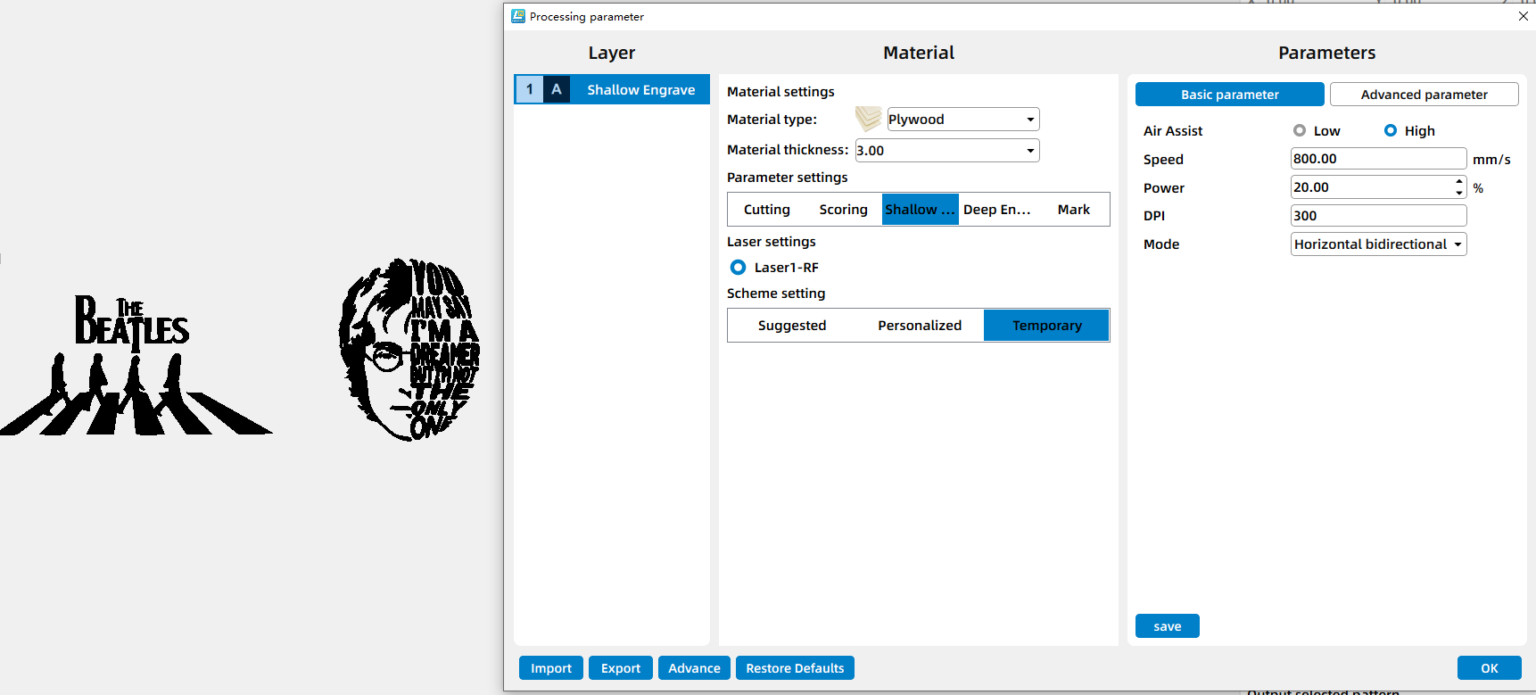Switch to the Scoring parameter setting
Image resolution: width=1536 pixels, height=695 pixels.
click(843, 209)
